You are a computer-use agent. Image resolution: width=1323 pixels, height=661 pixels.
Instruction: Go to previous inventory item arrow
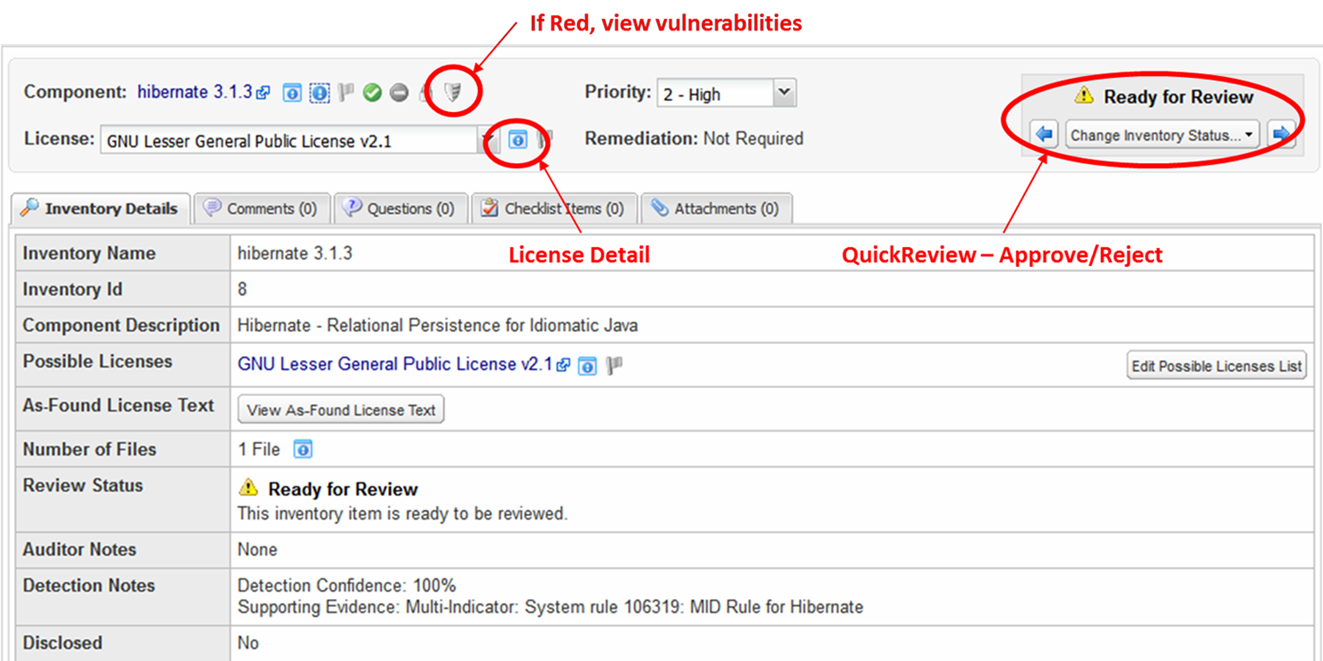(1044, 135)
